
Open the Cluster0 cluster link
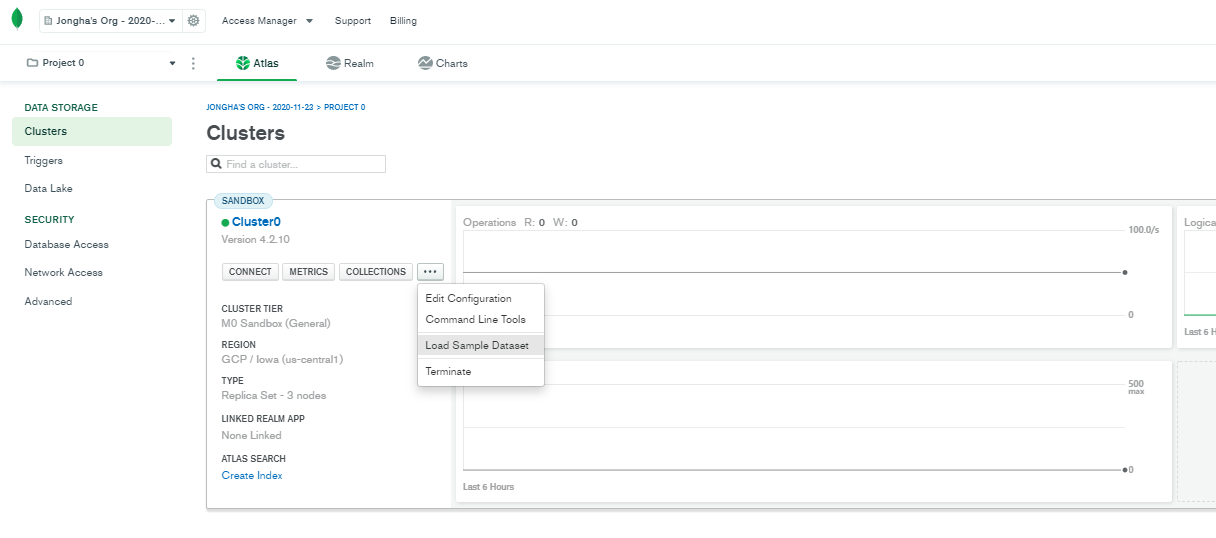(256, 222)
